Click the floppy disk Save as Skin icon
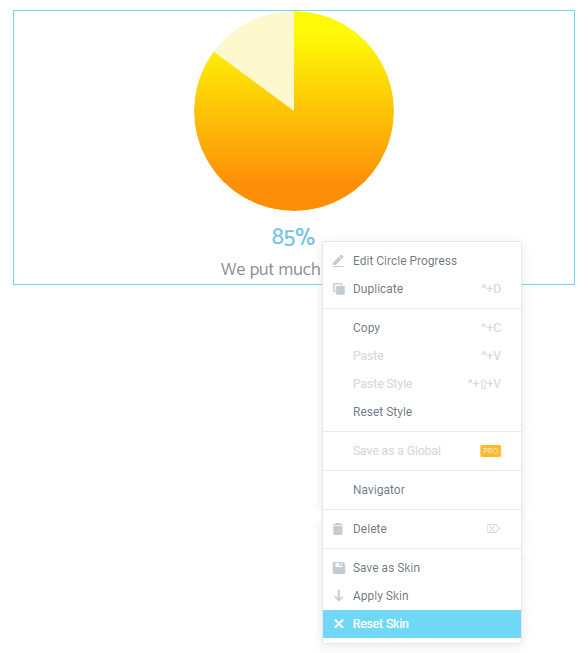The width and height of the screenshot is (588, 653). pos(339,568)
